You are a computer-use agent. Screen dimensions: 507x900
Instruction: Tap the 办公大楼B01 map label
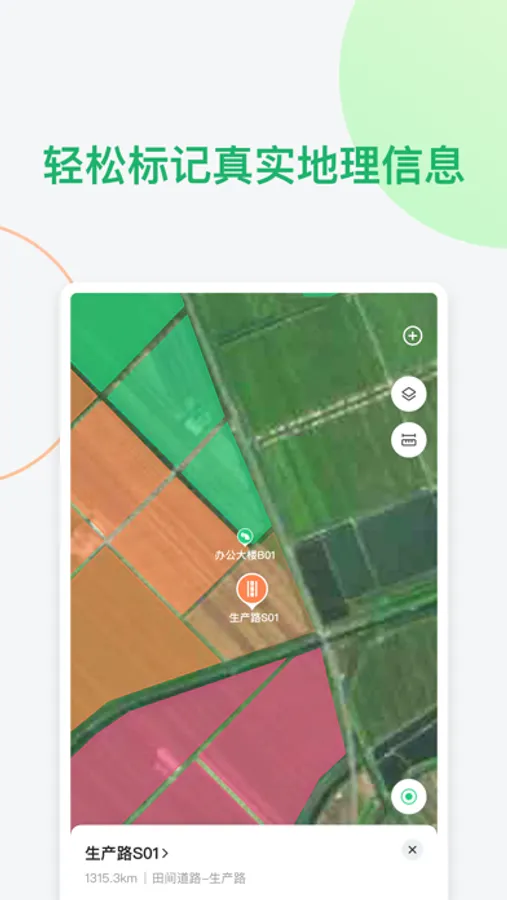[245, 555]
